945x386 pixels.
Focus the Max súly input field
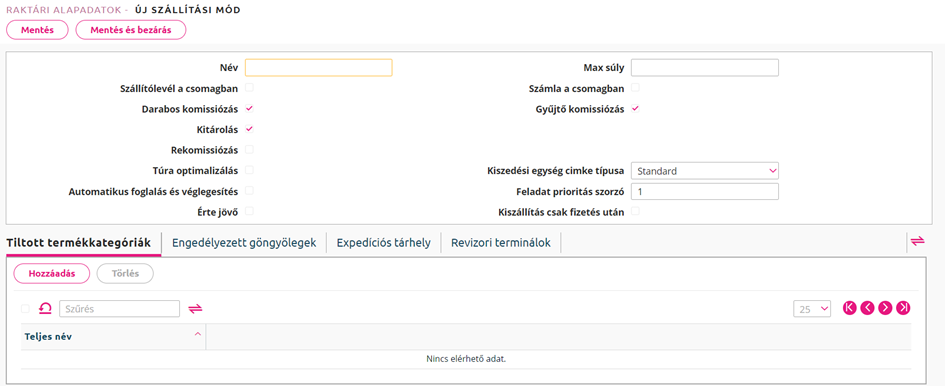(x=705, y=68)
